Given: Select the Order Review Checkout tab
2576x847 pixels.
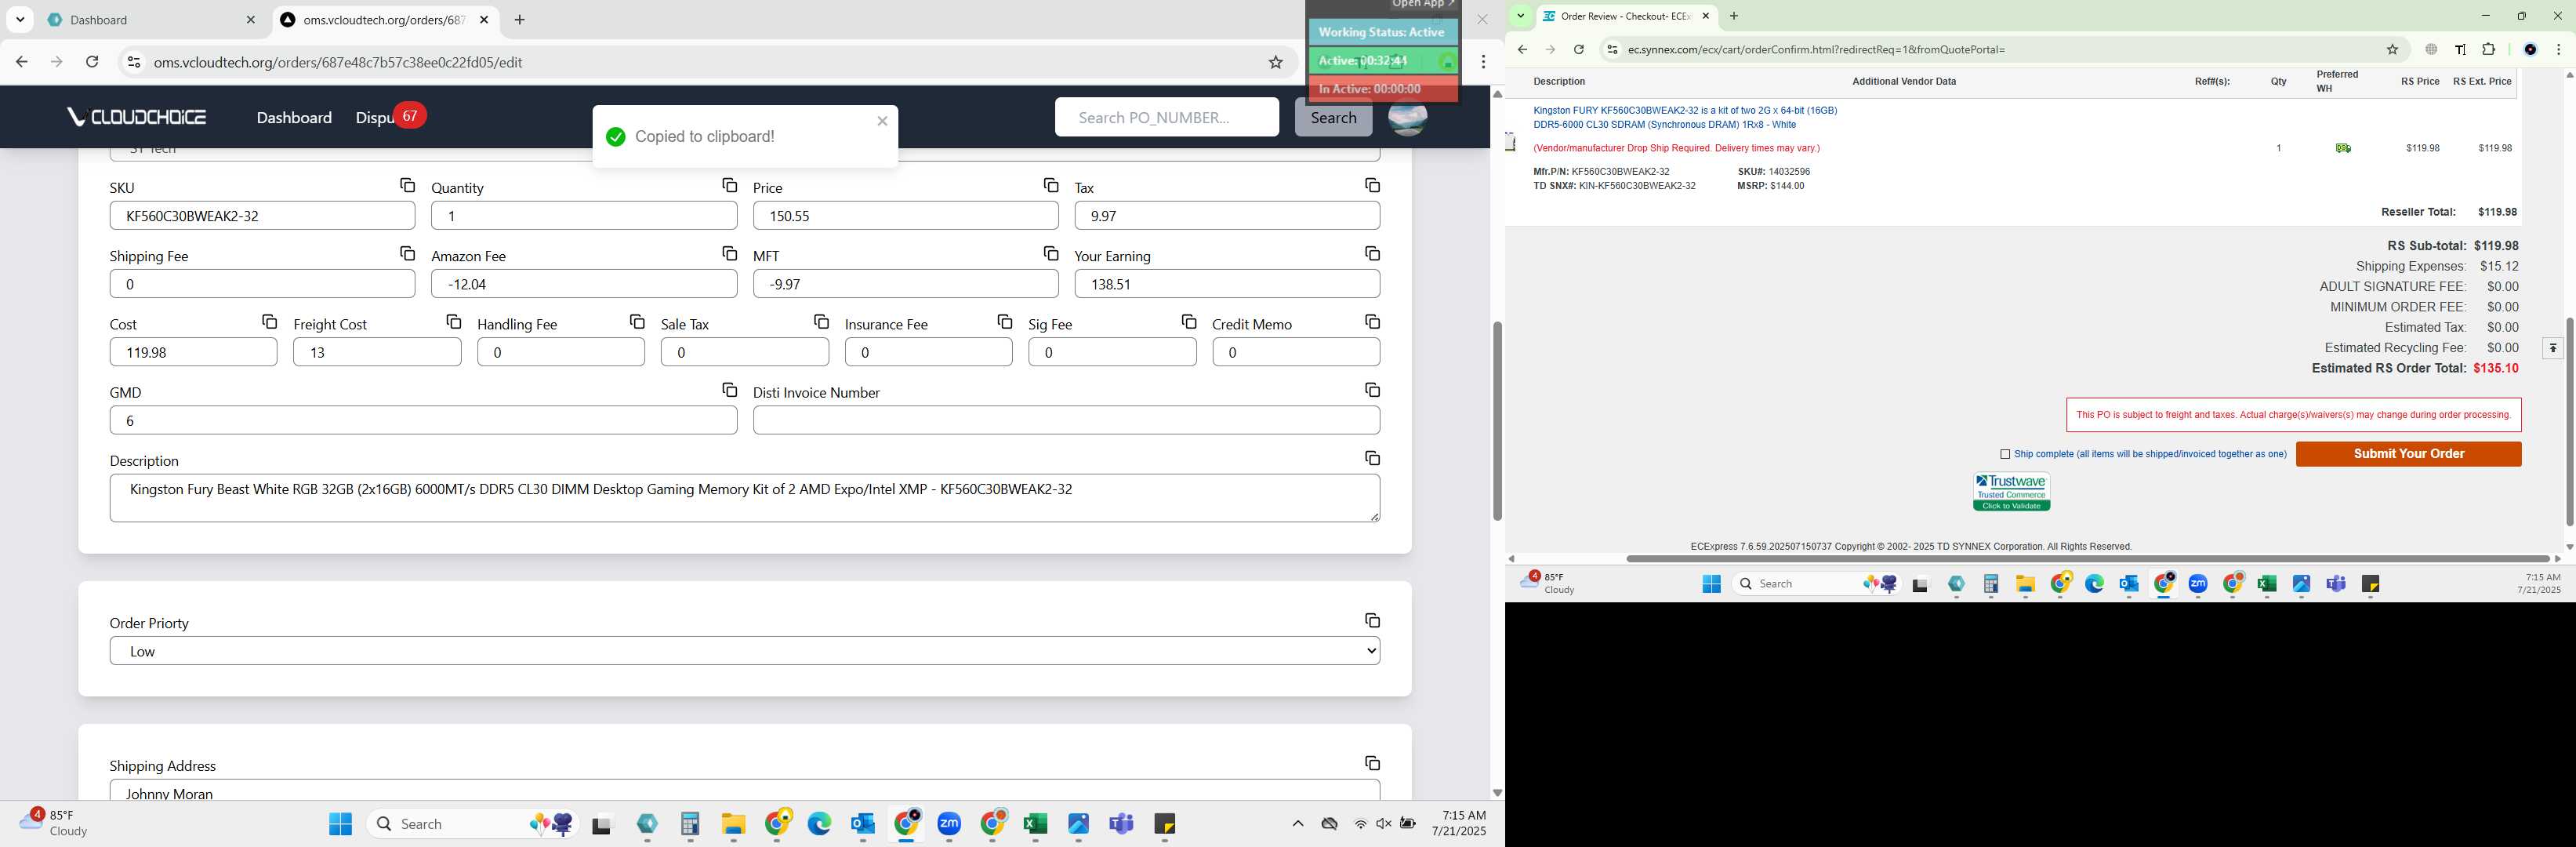Looking at the screenshot, I should click(x=1625, y=16).
